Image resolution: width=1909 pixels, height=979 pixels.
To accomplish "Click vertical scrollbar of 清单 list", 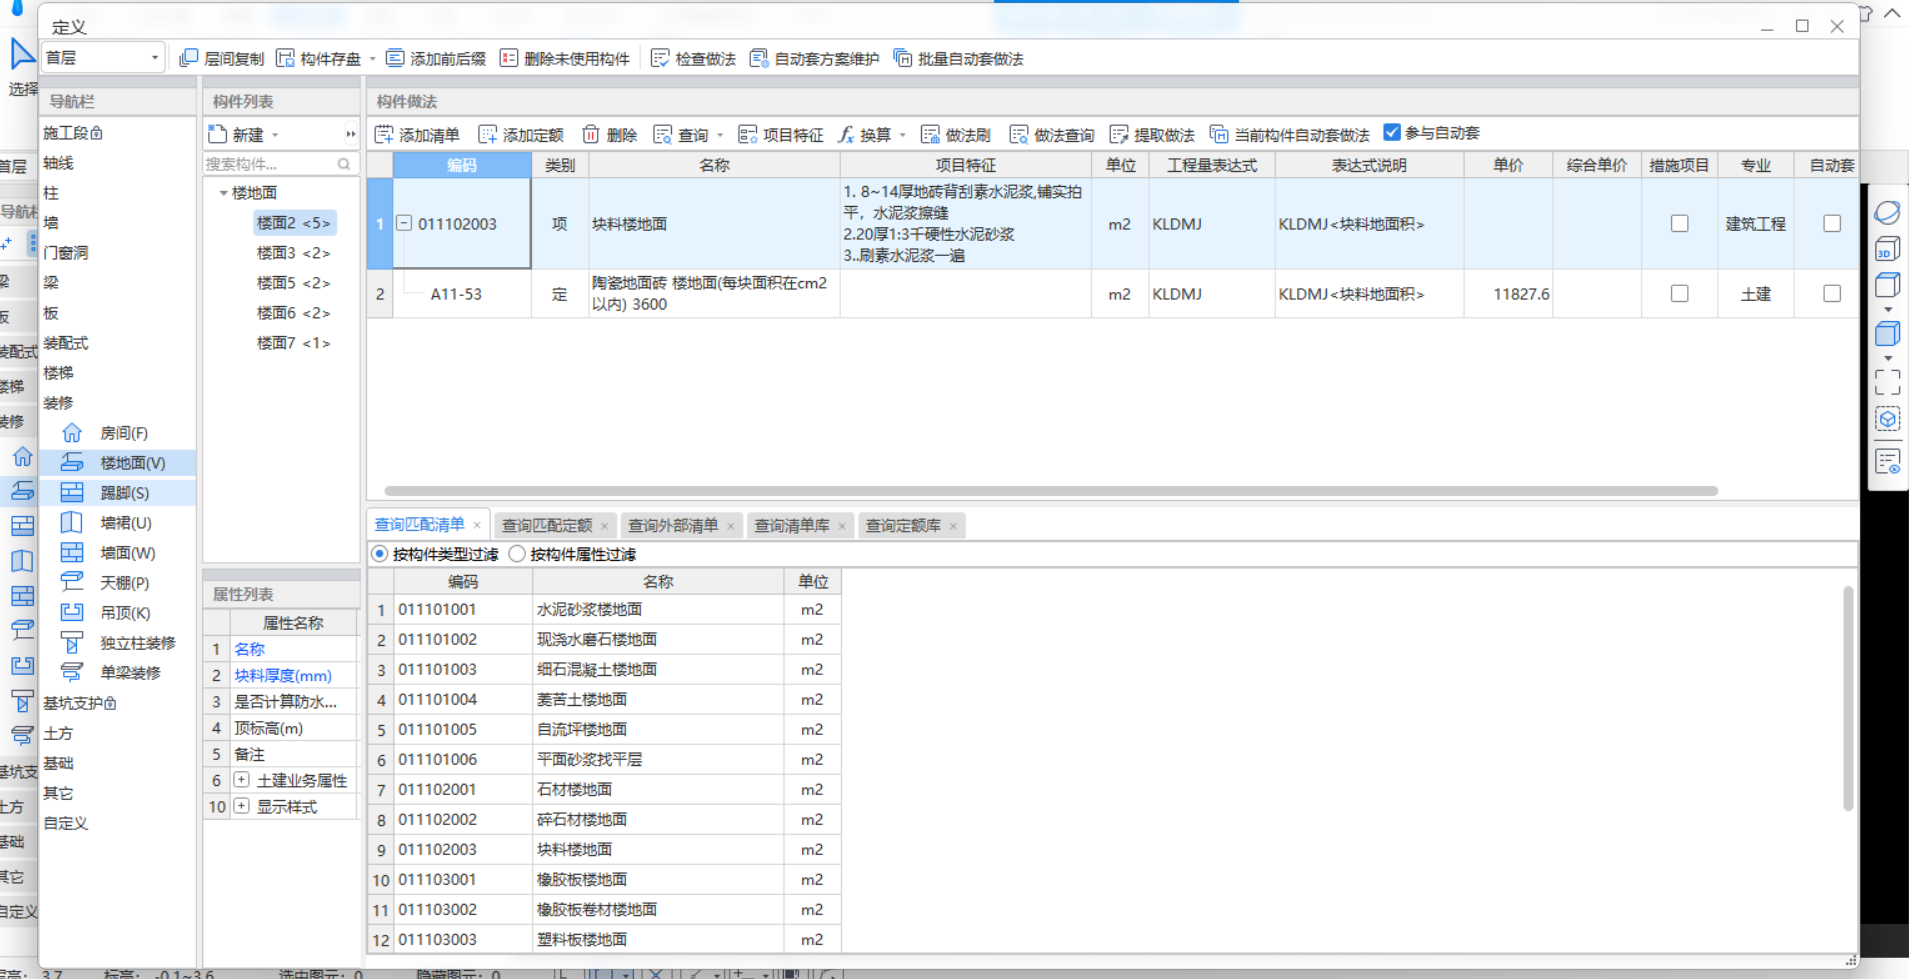I will coord(1848,698).
